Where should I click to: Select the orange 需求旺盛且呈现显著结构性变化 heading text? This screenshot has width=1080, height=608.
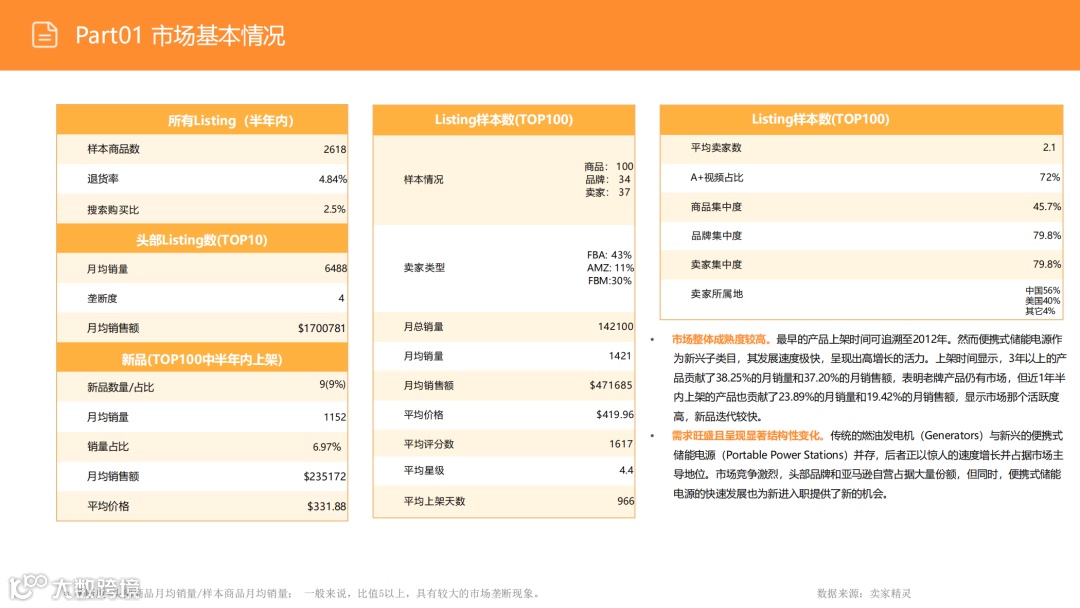point(747,436)
